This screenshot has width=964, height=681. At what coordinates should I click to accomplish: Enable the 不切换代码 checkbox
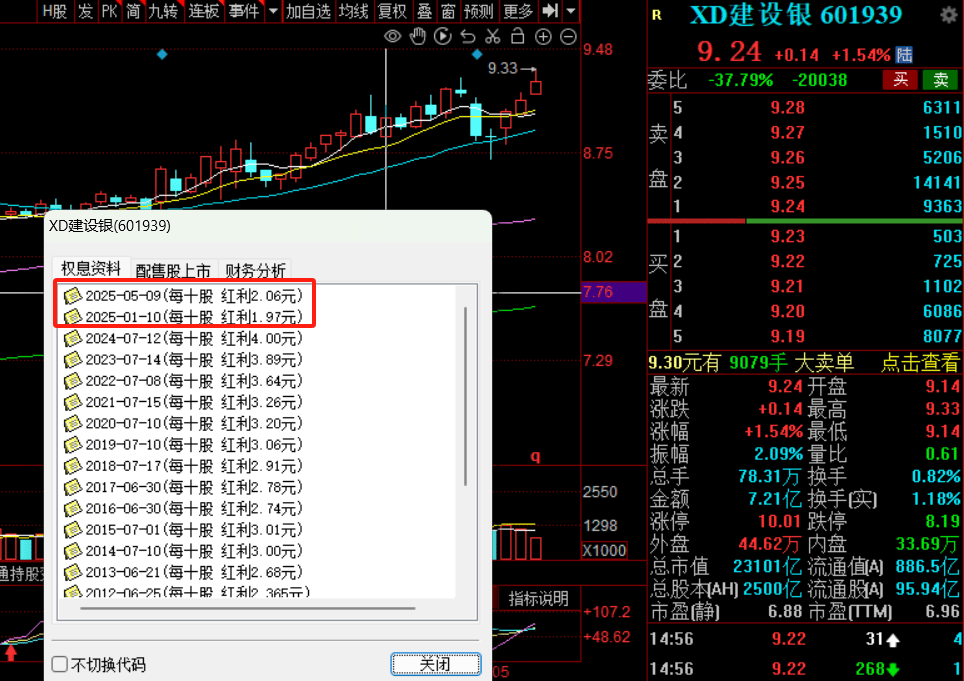(x=60, y=664)
